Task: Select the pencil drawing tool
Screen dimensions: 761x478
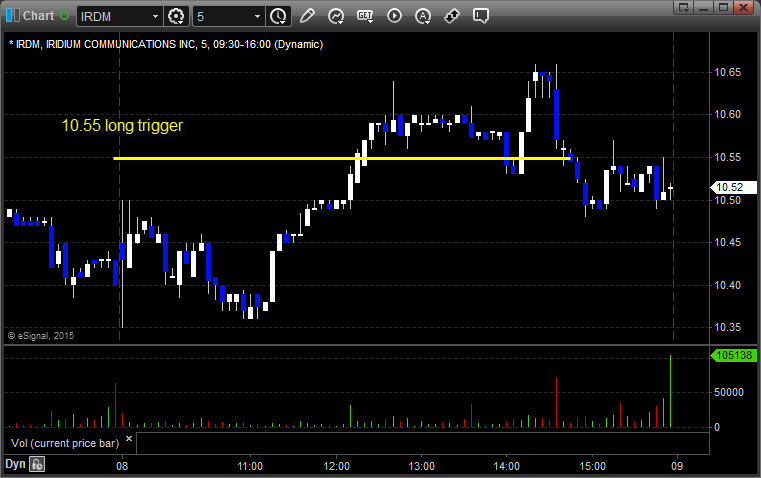Action: coord(307,16)
